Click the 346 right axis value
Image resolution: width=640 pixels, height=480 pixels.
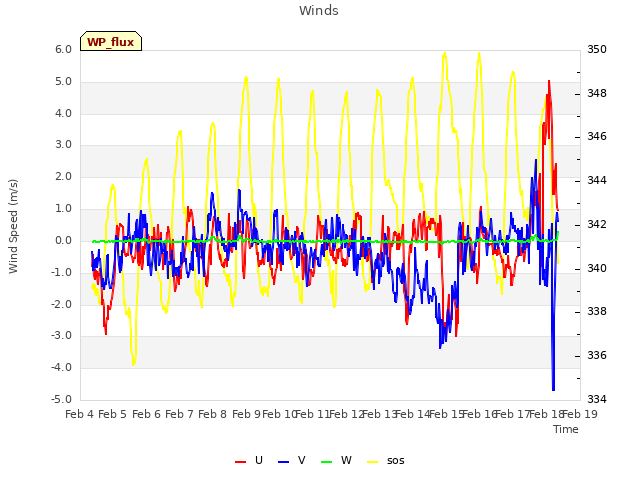coord(597,136)
